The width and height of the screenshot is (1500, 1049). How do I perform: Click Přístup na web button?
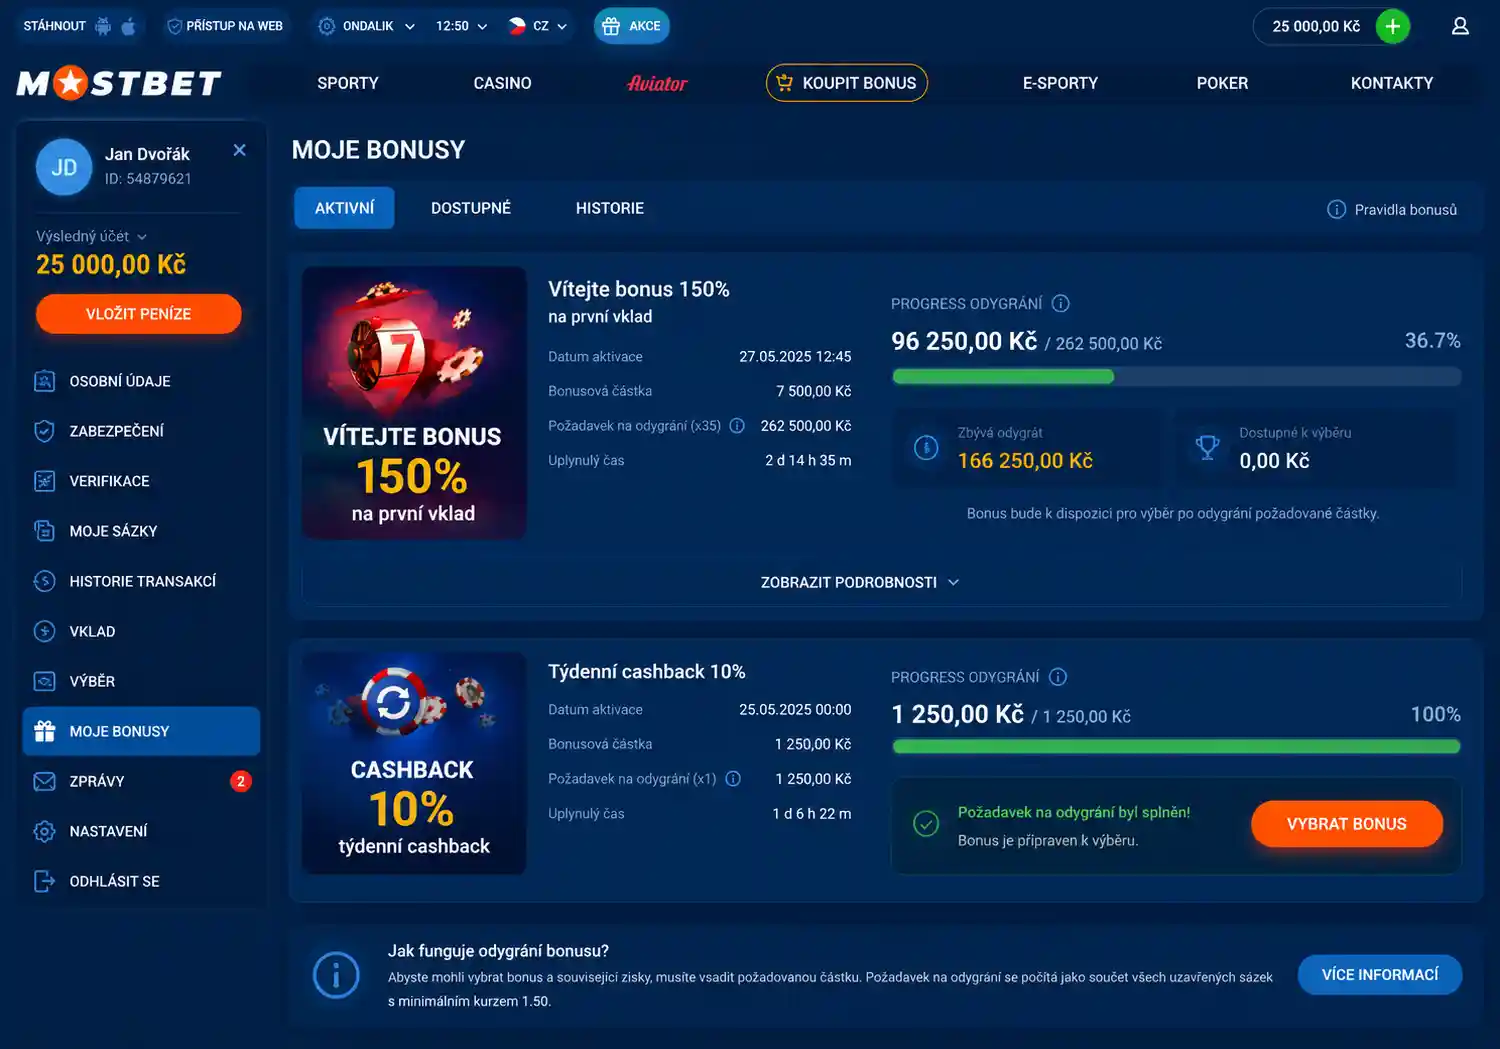[225, 26]
